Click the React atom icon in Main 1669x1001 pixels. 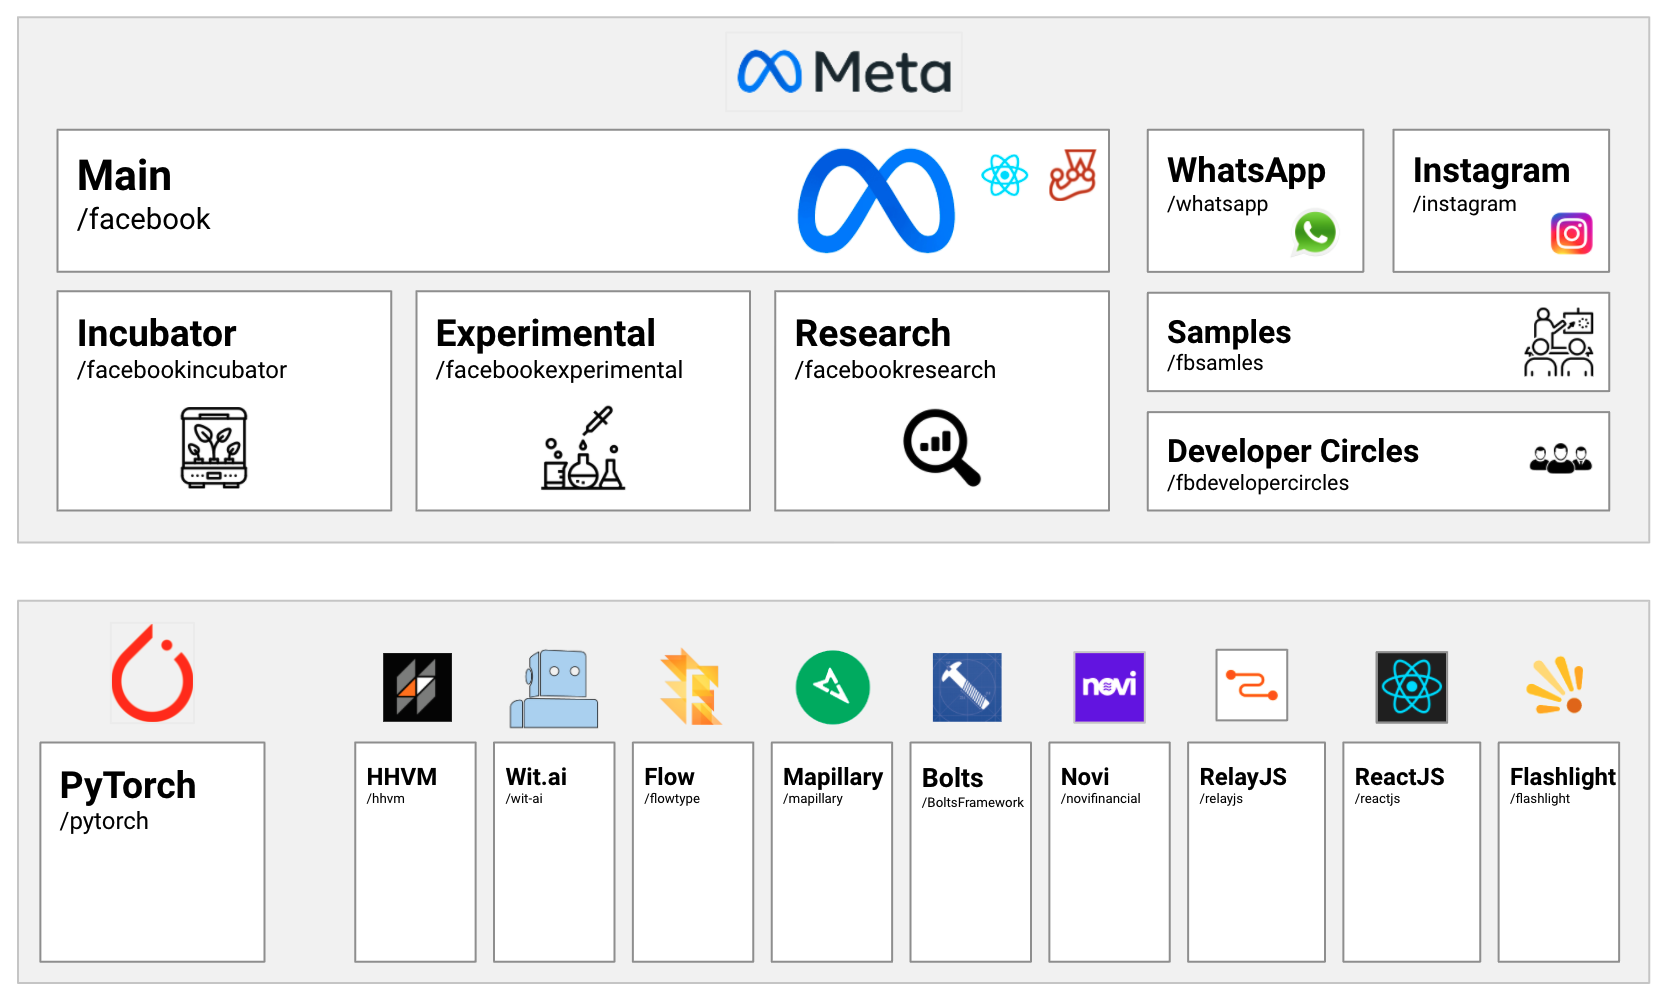tap(1005, 175)
